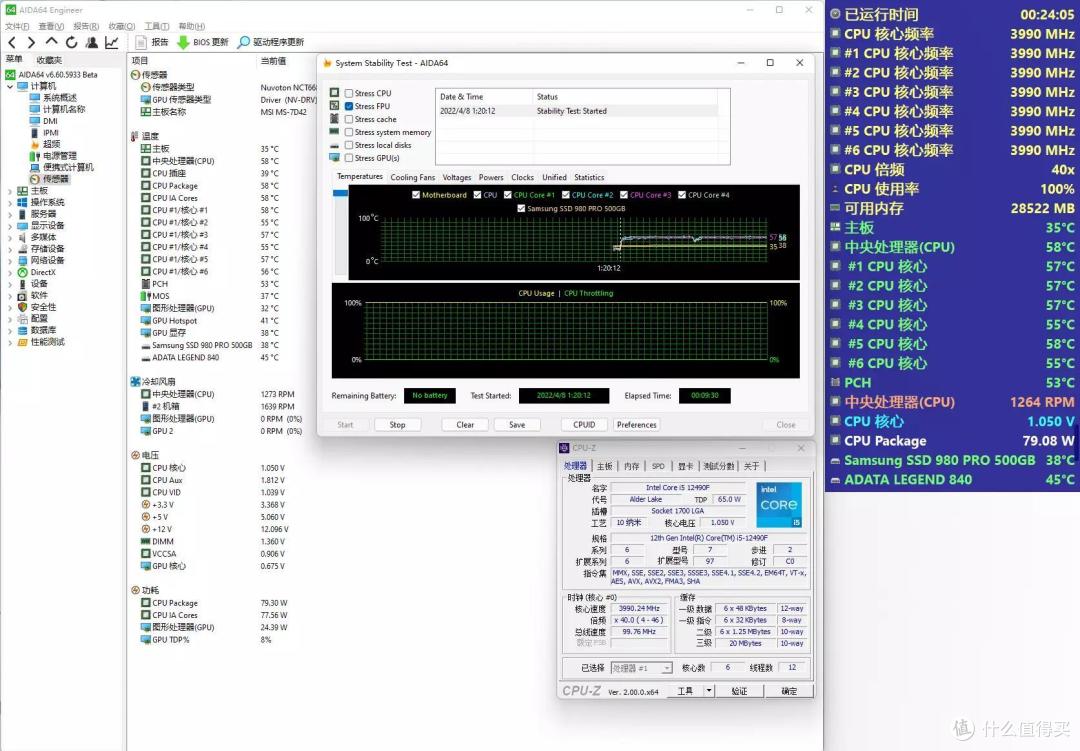Start BIOS 更新 from the toolbar
This screenshot has height=751, width=1080.
click(202, 43)
